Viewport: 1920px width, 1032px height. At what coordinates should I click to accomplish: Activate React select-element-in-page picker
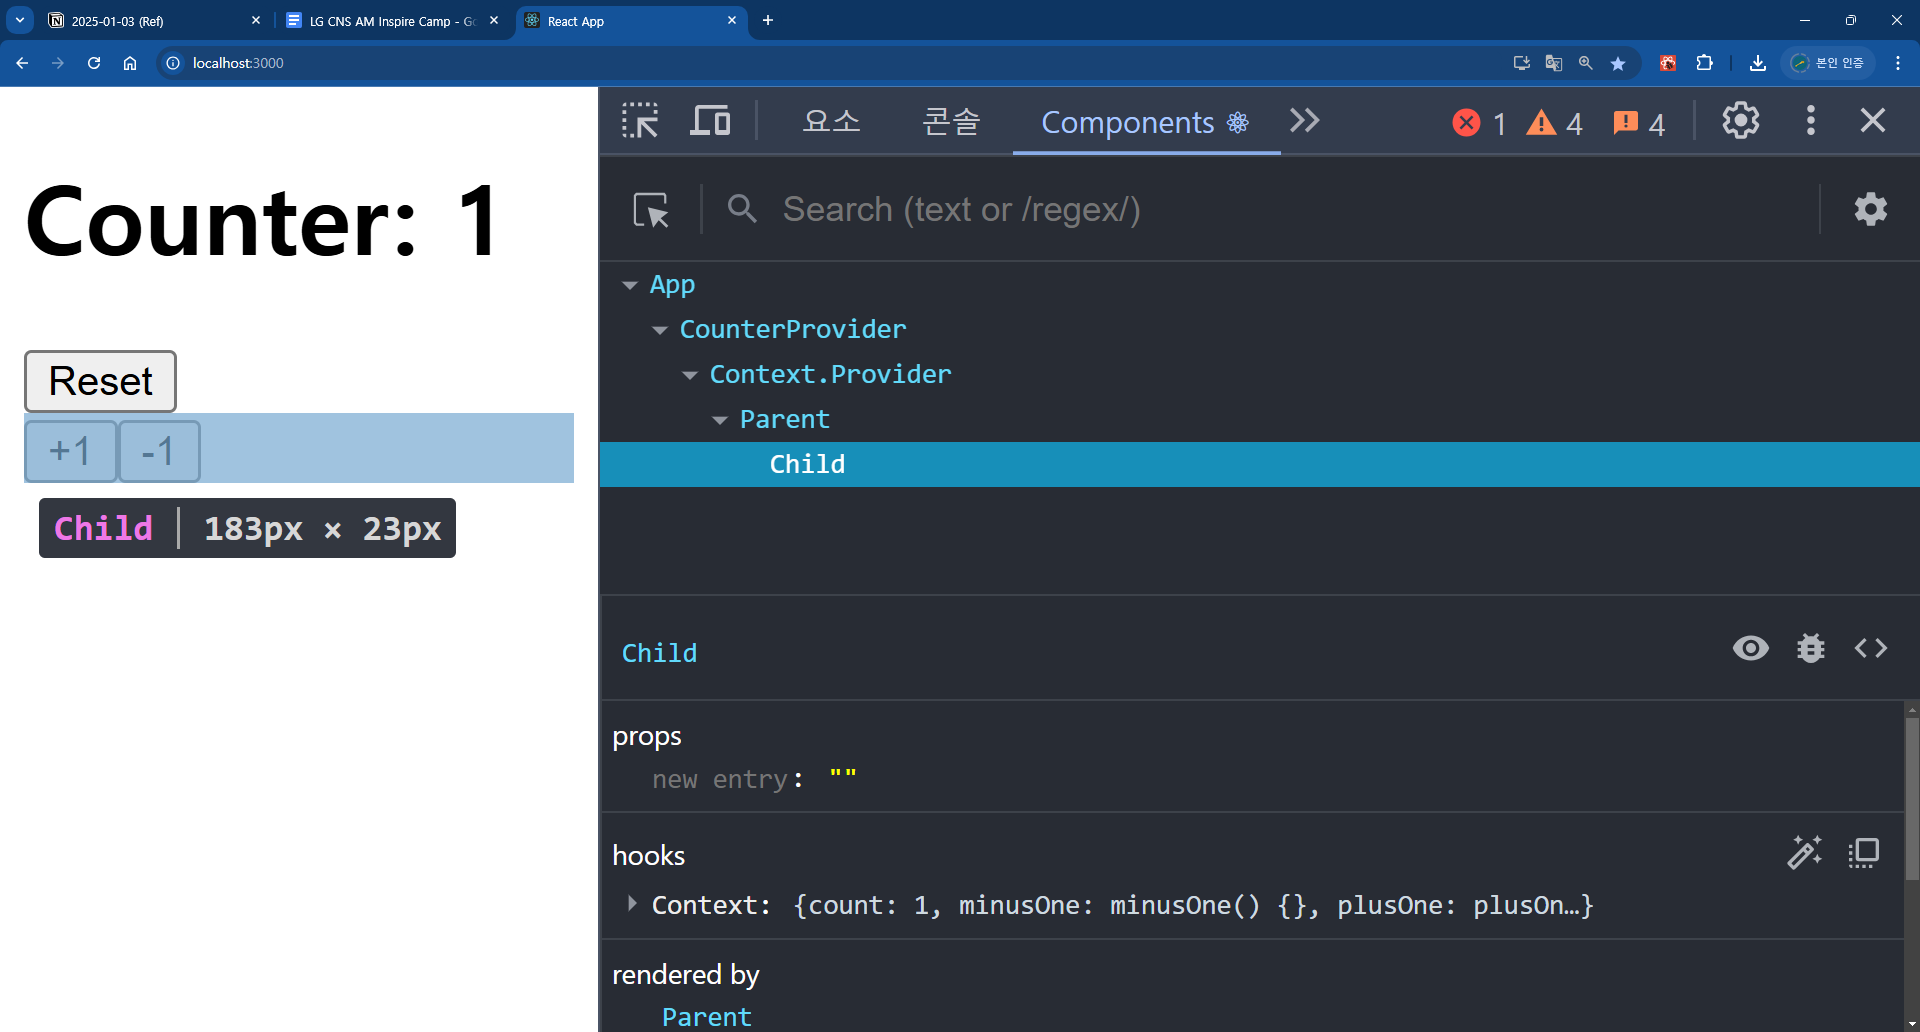coord(651,210)
